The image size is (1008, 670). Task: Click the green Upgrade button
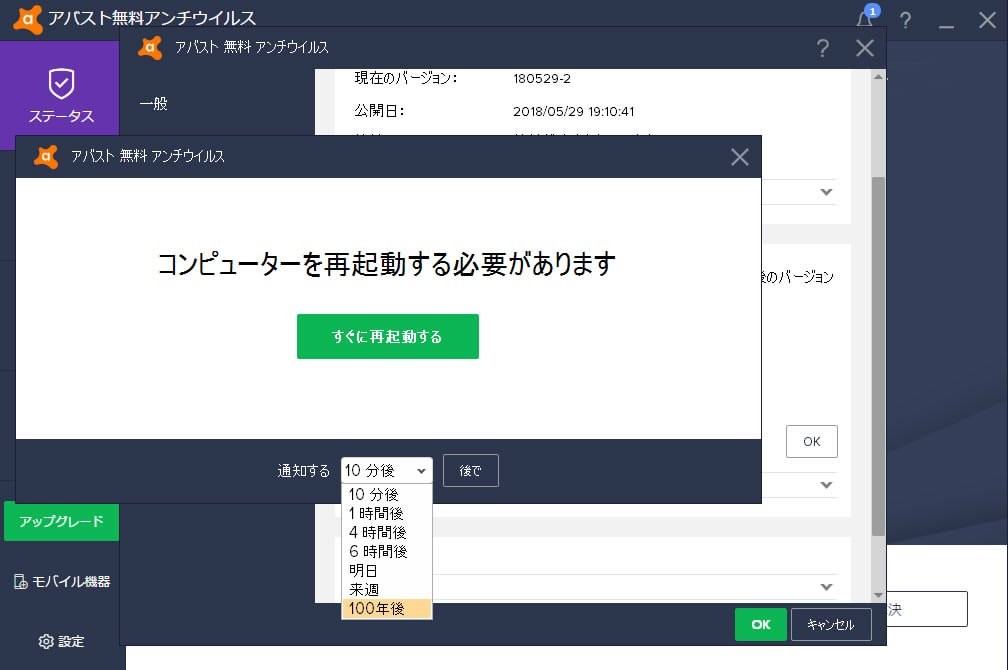62,521
